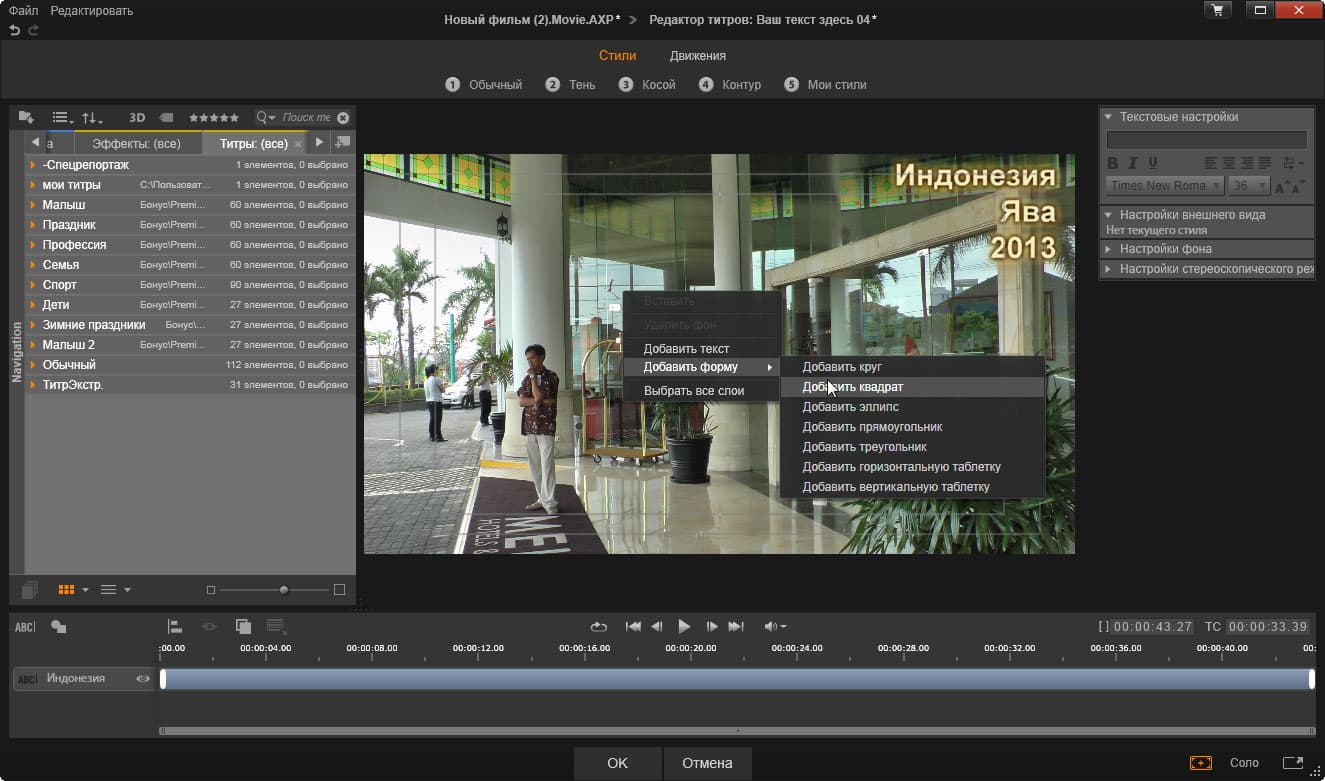Toggle the Соло mode button

(1244, 763)
